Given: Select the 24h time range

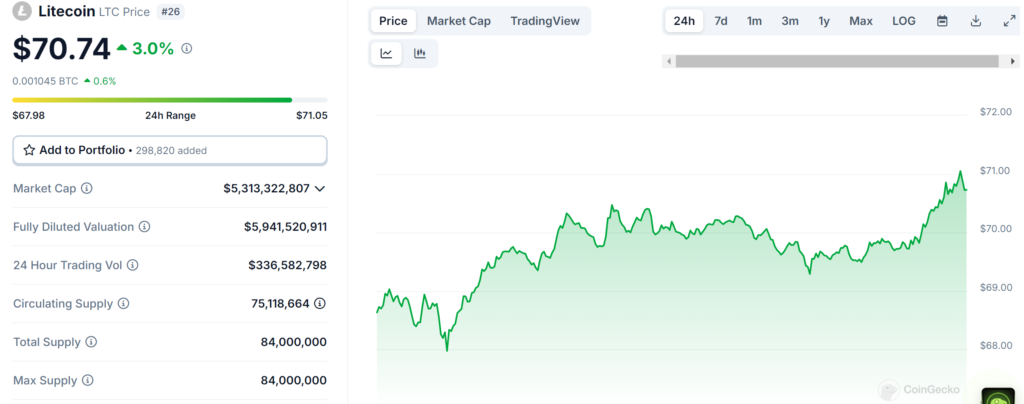Looking at the screenshot, I should point(684,21).
